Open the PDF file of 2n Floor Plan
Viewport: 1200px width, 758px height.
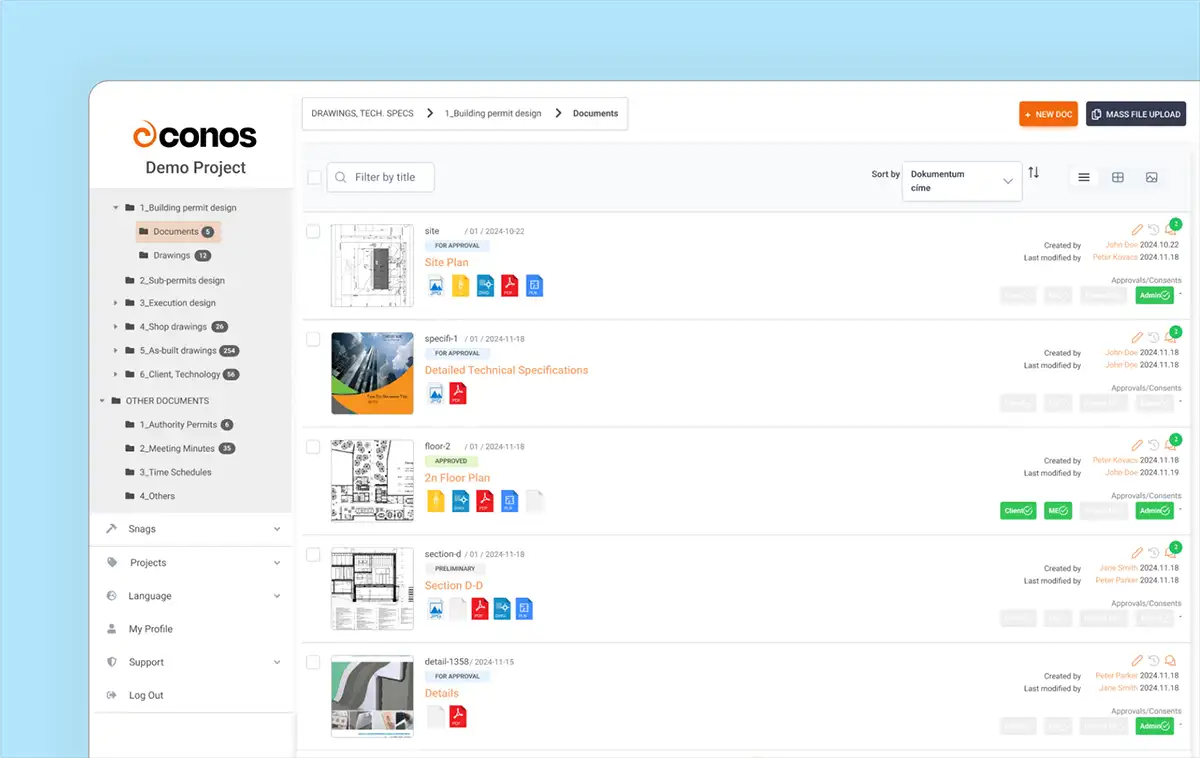[x=485, y=501]
